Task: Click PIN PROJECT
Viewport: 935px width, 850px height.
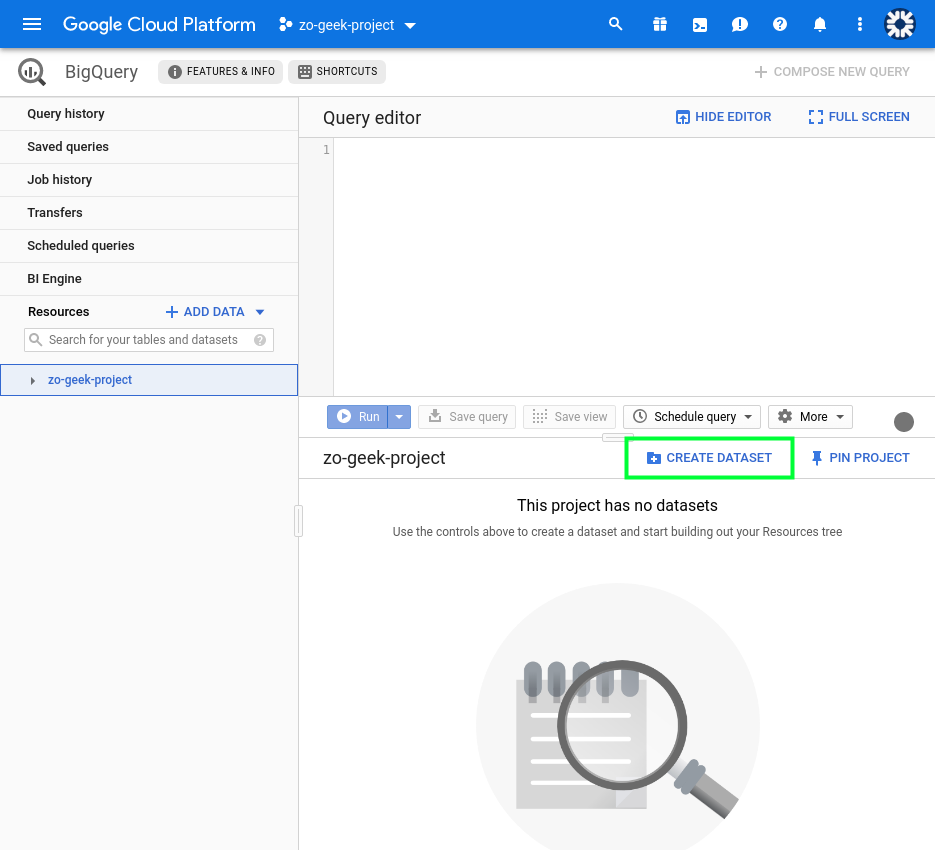Action: pos(860,458)
